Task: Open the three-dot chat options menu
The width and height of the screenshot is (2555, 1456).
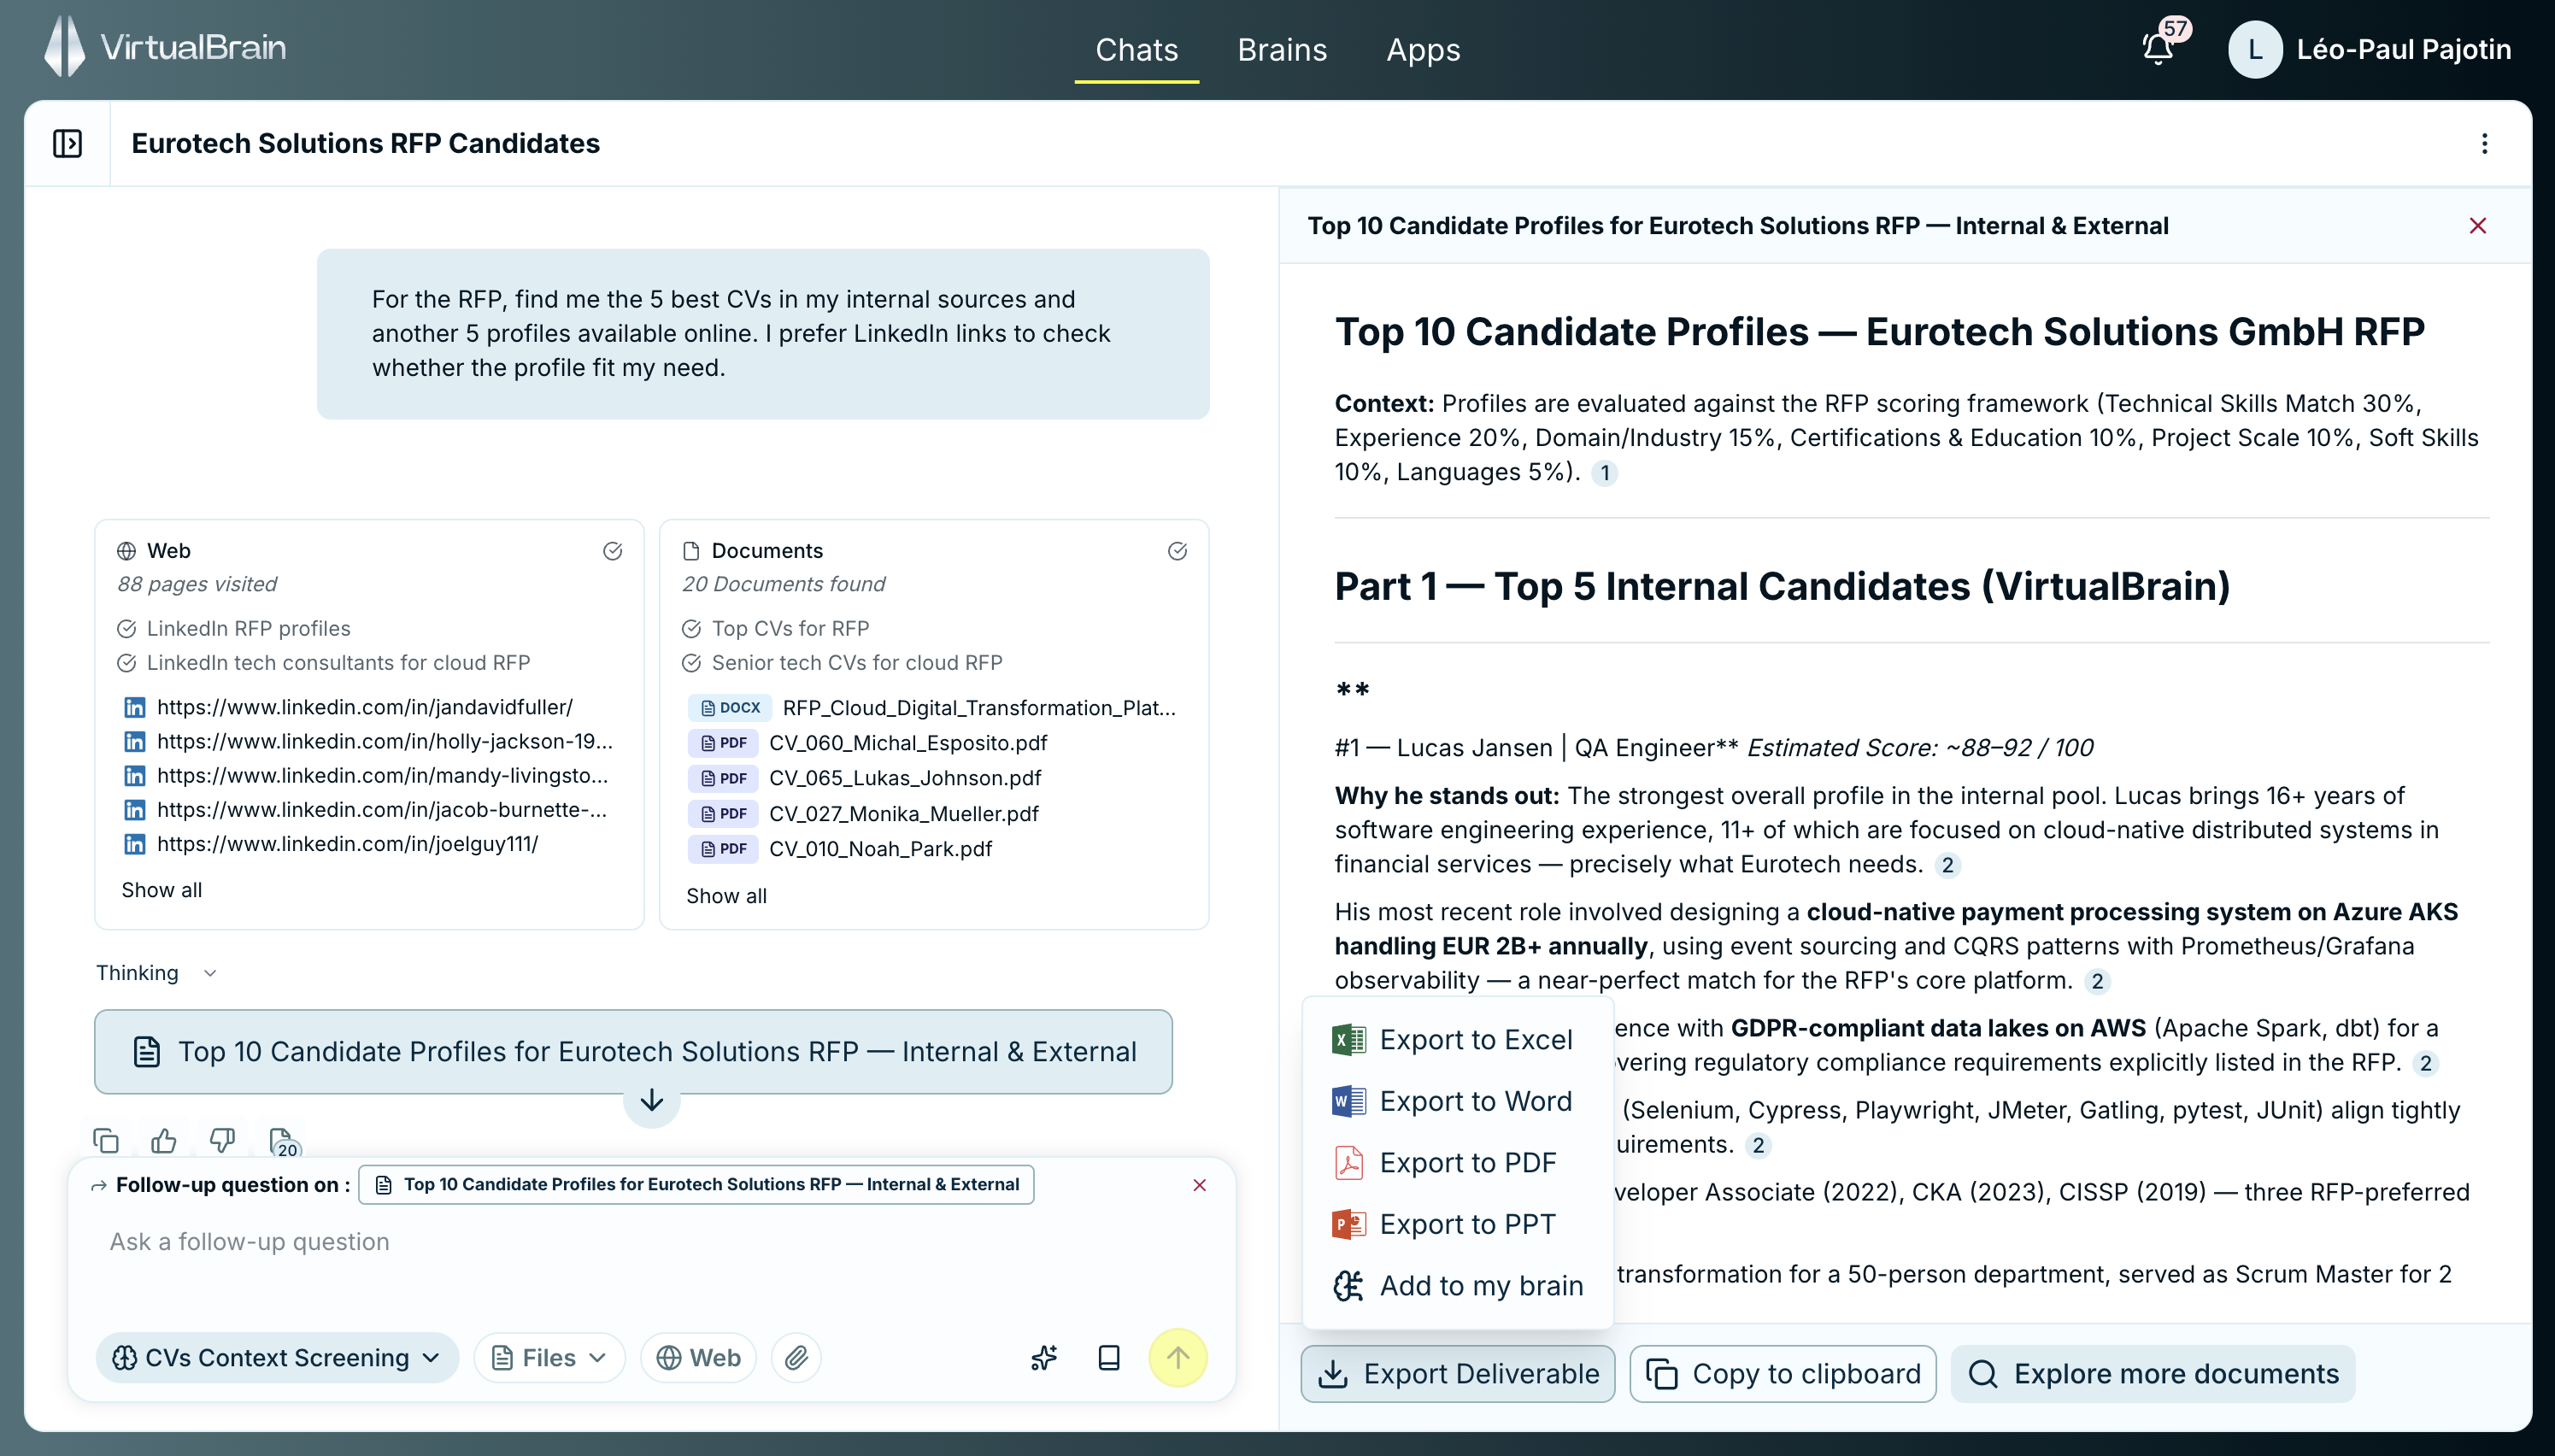Action: 2484,143
